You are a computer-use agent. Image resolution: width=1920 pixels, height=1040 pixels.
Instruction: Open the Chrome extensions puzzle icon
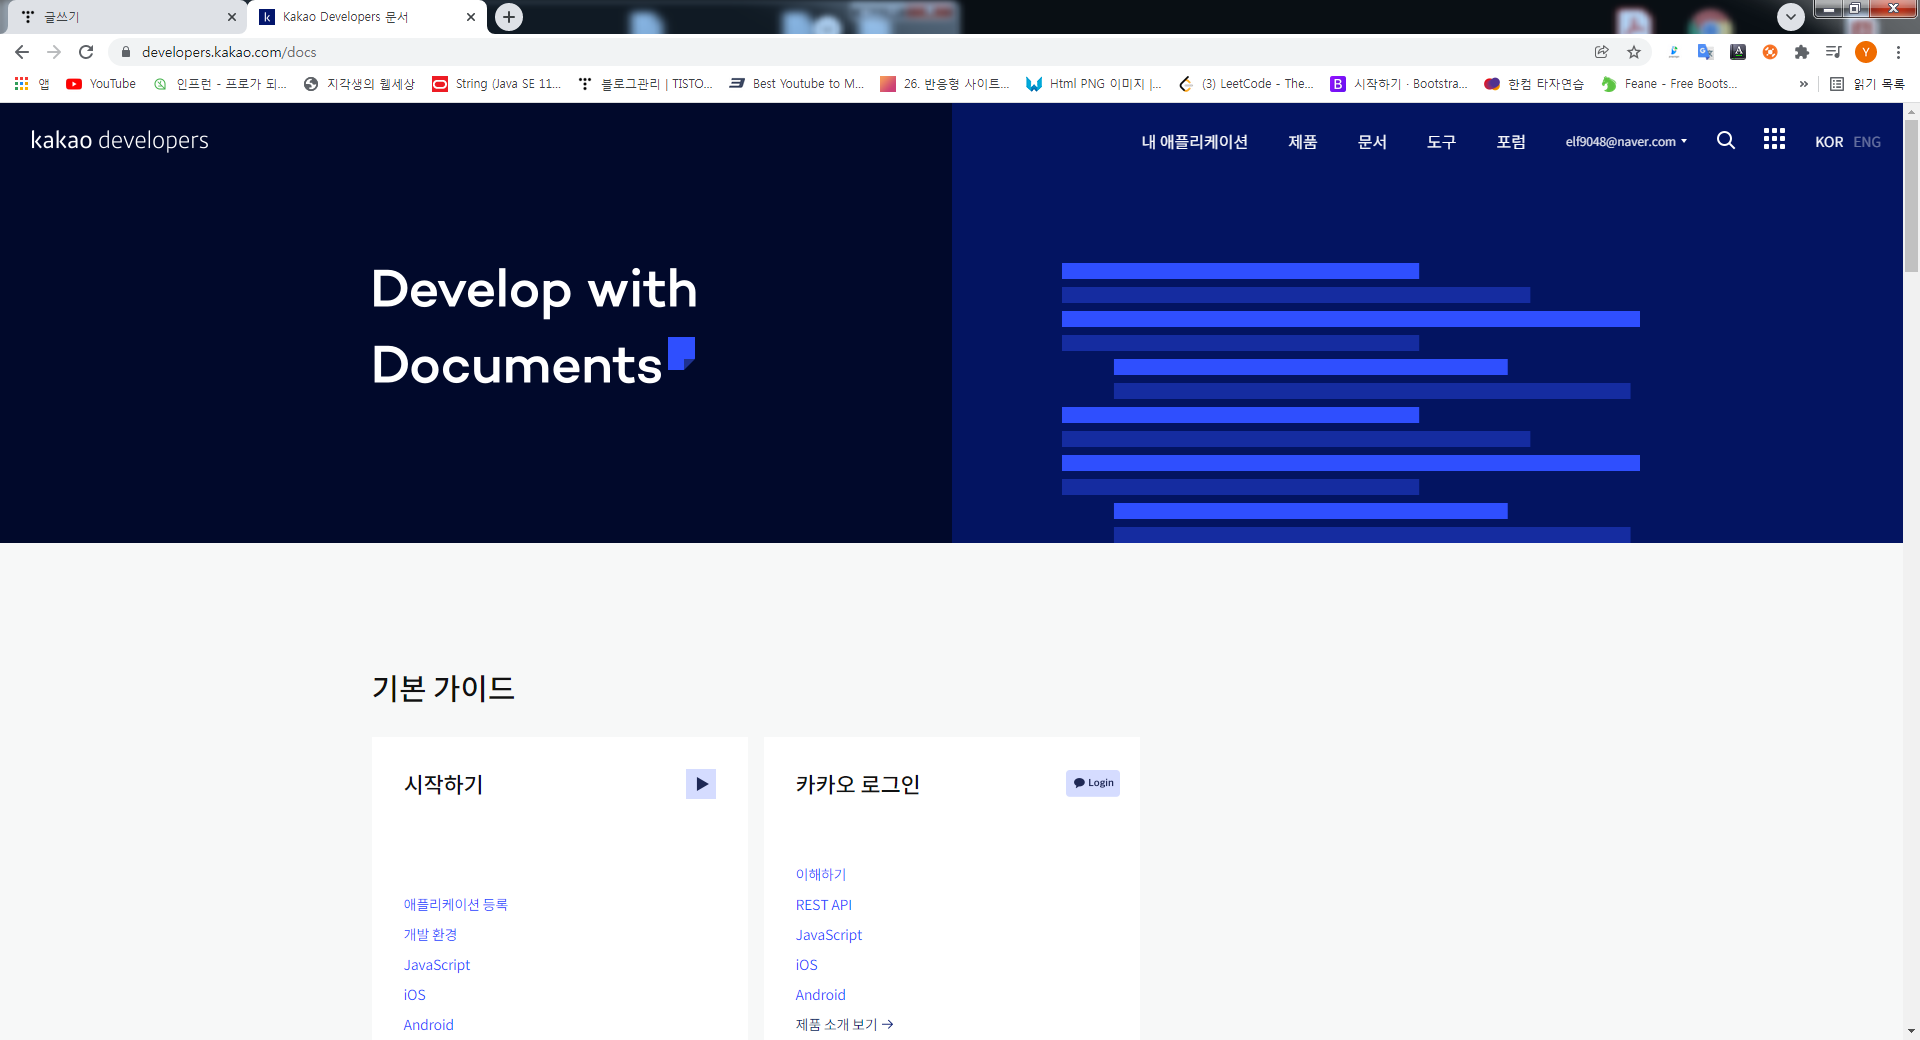click(x=1802, y=52)
